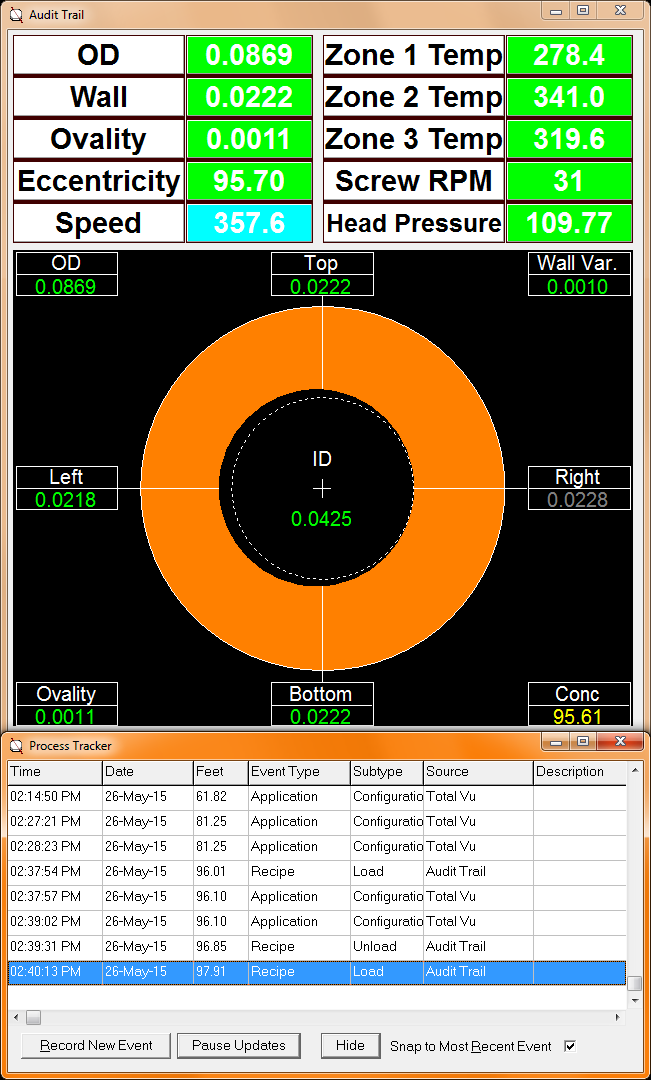
Task: Hide the Process Tracker panel
Action: click(x=350, y=1046)
